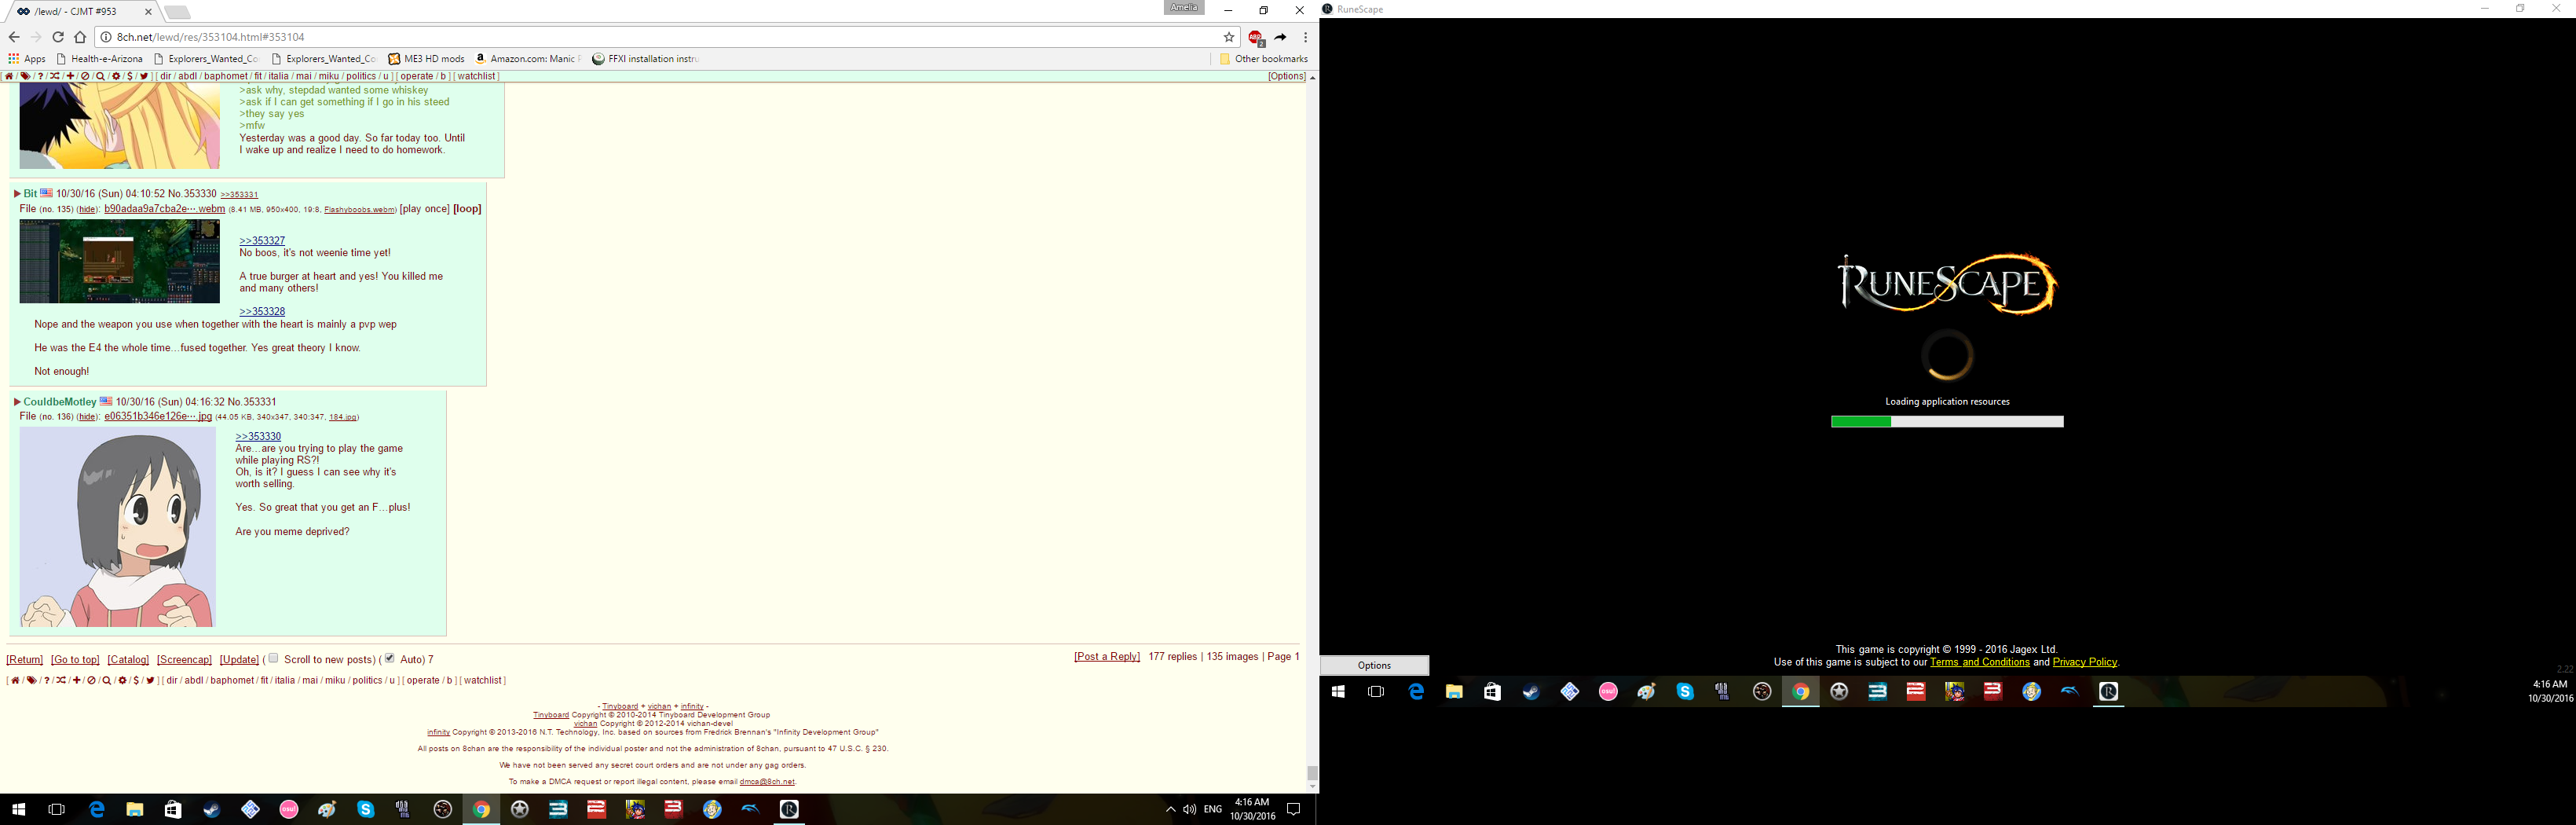2576x825 pixels.
Task: Open the Twitter bird icon in header bar
Action: 144,76
